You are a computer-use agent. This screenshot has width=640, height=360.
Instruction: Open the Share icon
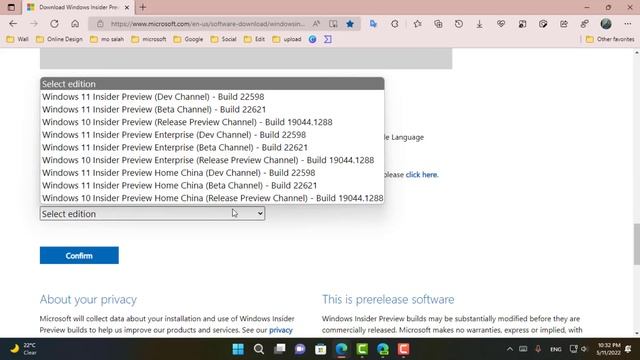[x=564, y=24]
